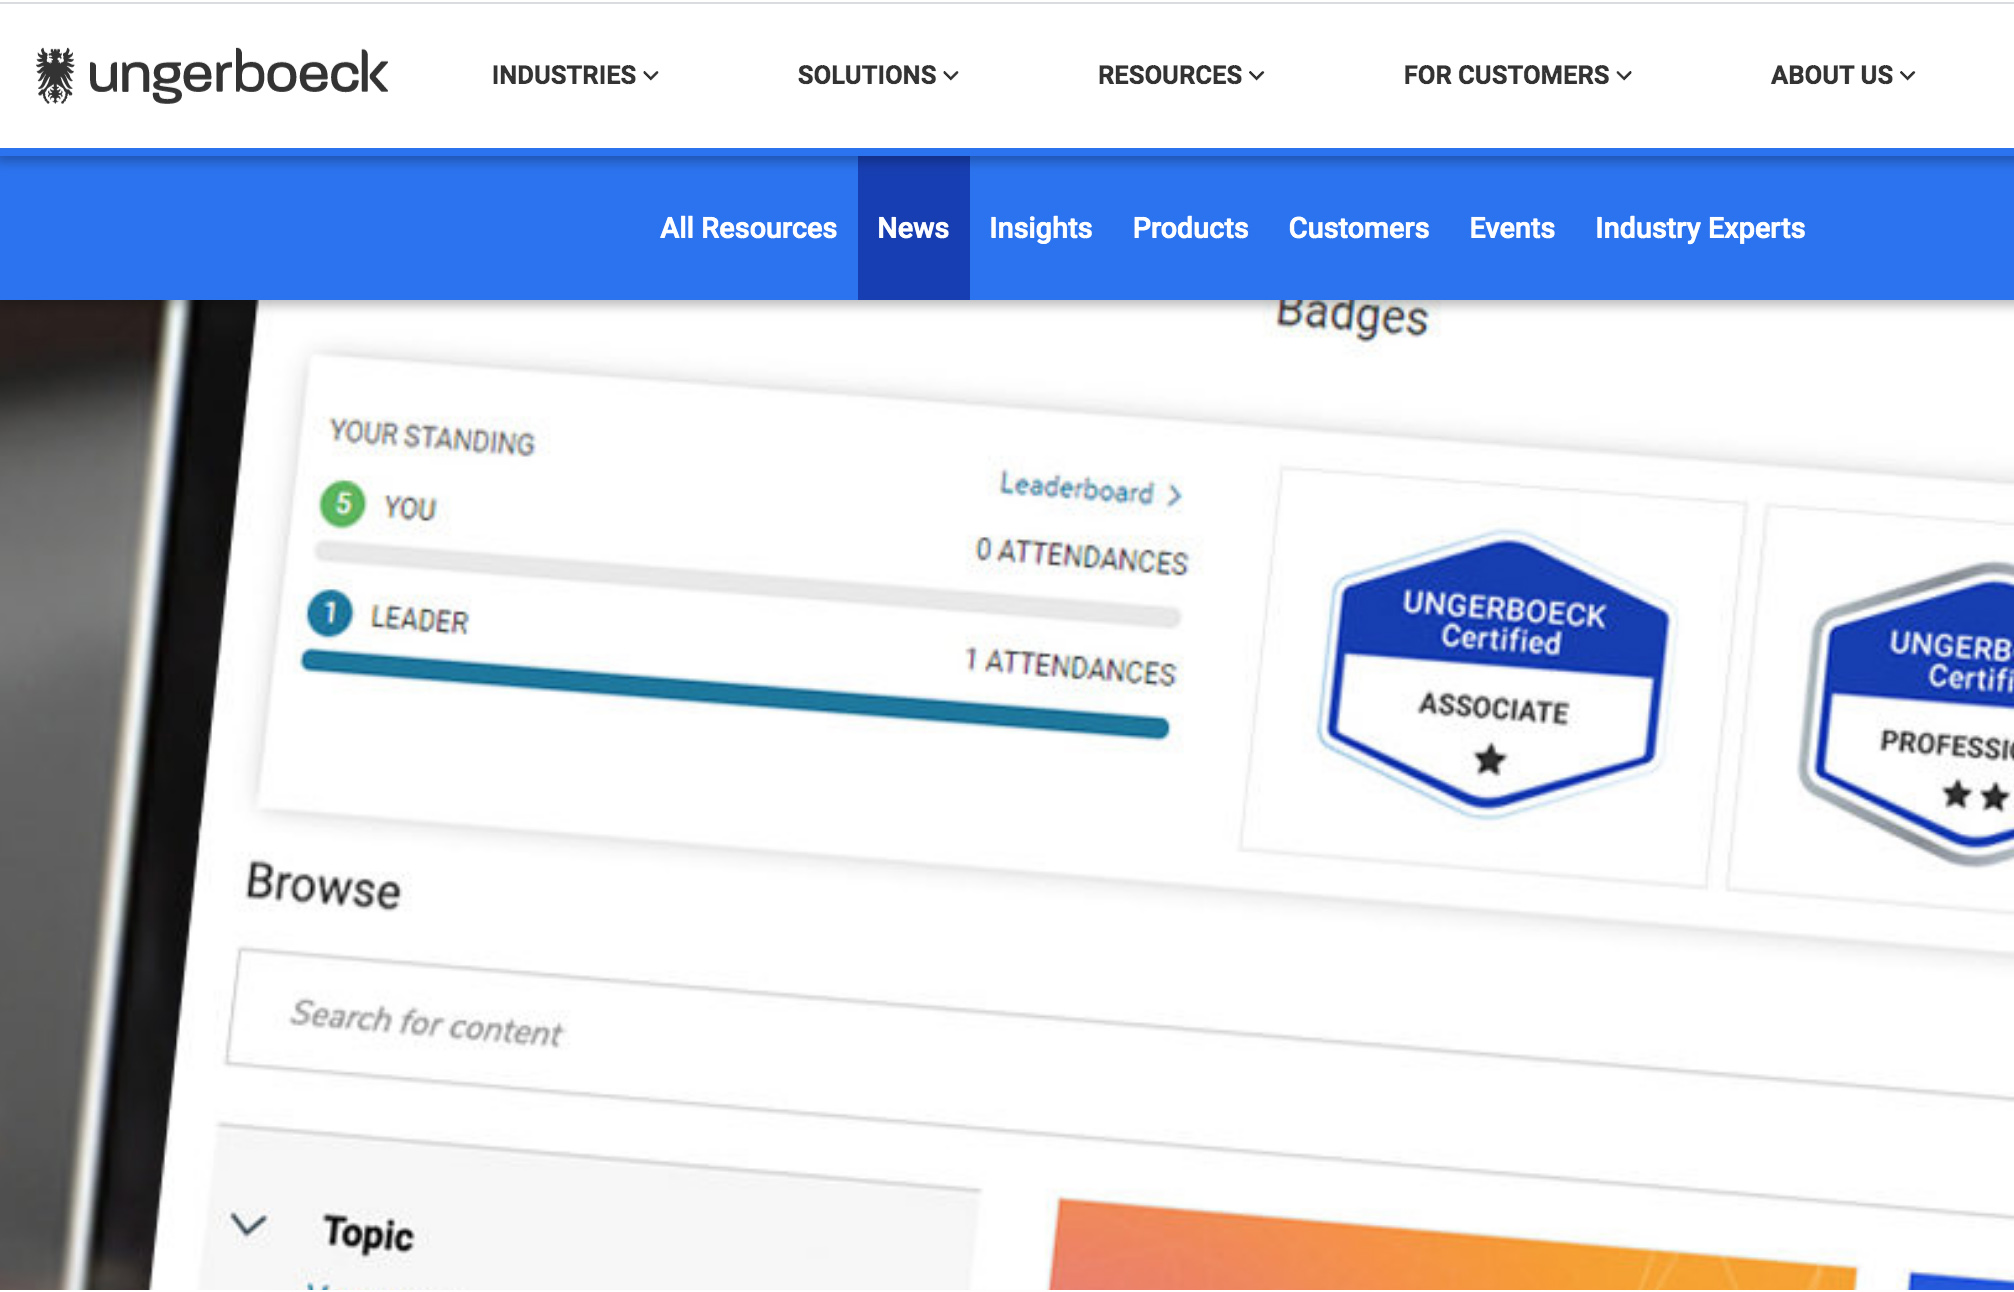
Task: Select the All Resources tab
Action: pos(748,228)
